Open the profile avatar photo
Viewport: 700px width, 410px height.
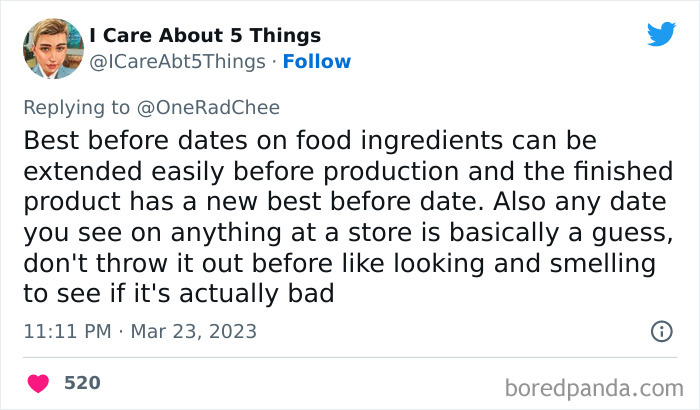click(53, 48)
